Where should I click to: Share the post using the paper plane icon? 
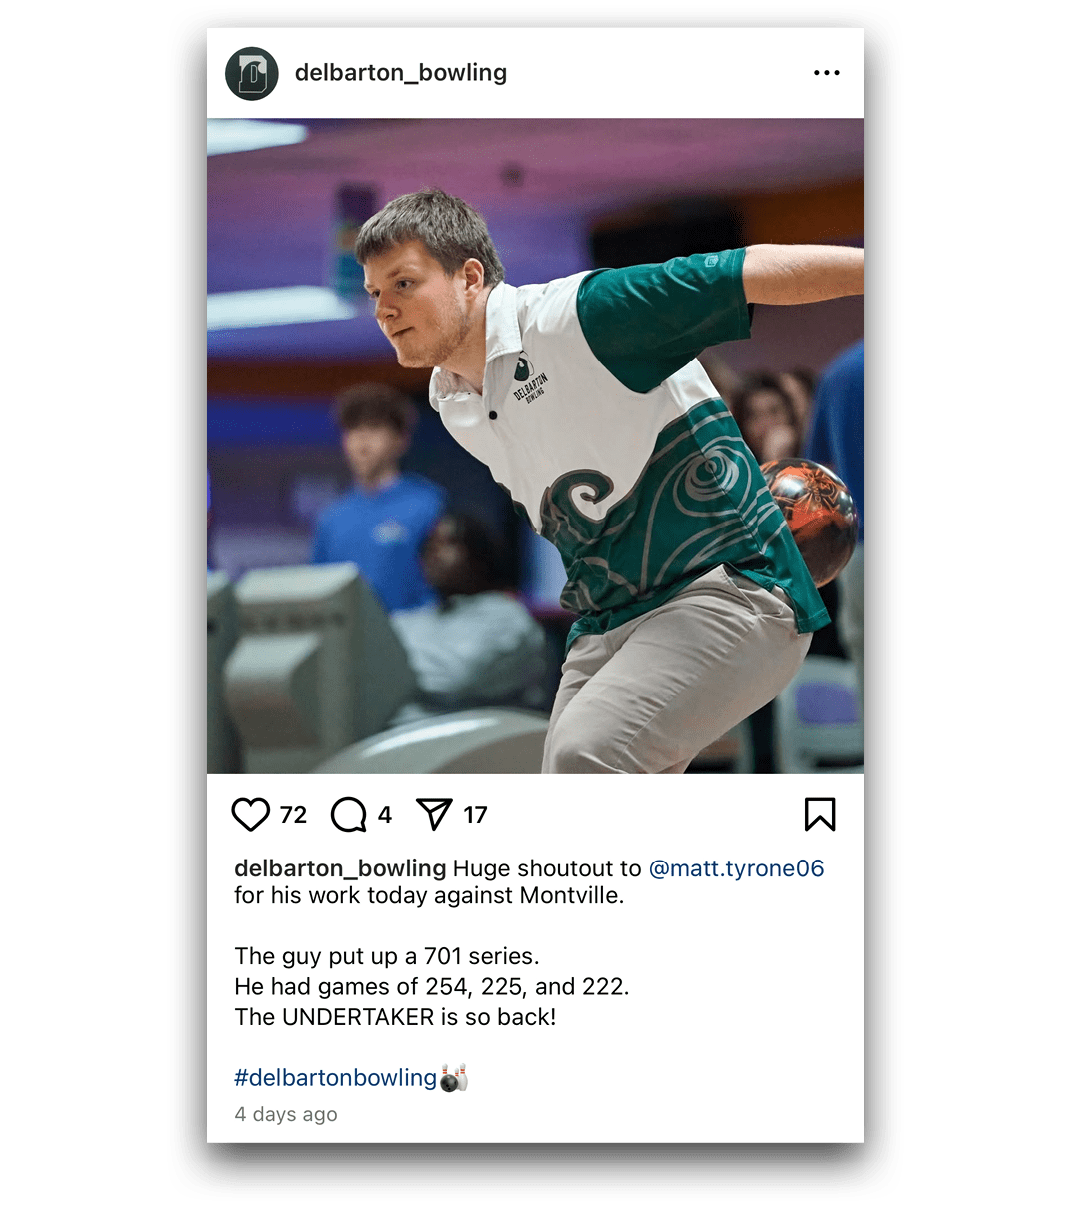[x=434, y=815]
